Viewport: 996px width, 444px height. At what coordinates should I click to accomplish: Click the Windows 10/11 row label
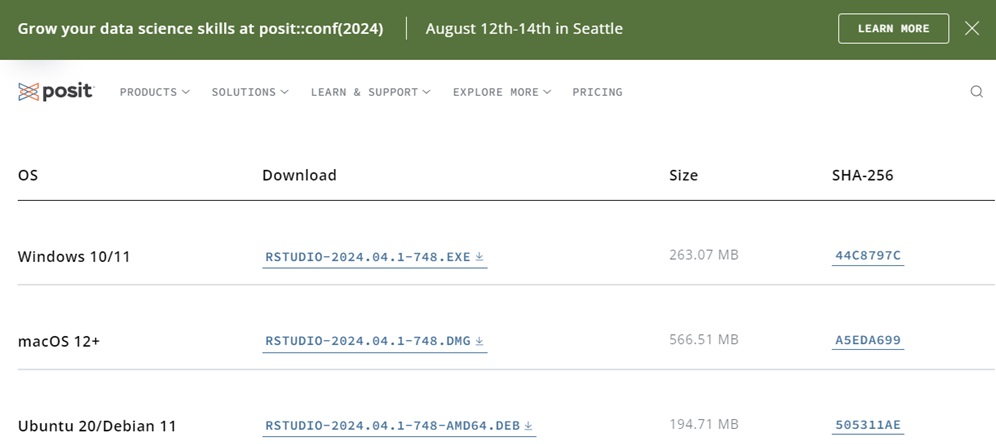[74, 257]
